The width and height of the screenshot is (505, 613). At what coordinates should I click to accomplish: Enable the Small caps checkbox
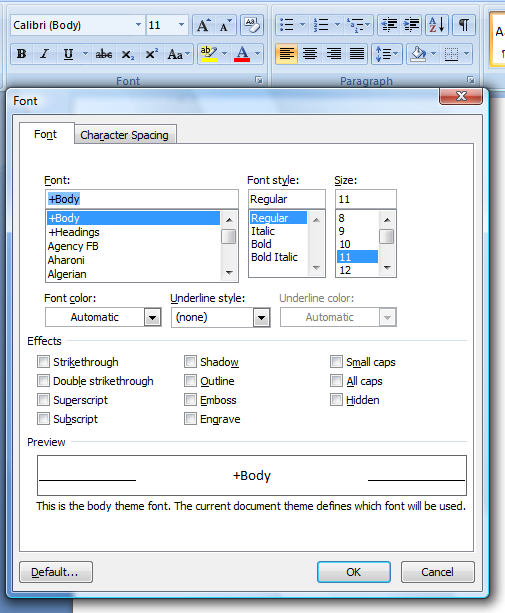(336, 362)
